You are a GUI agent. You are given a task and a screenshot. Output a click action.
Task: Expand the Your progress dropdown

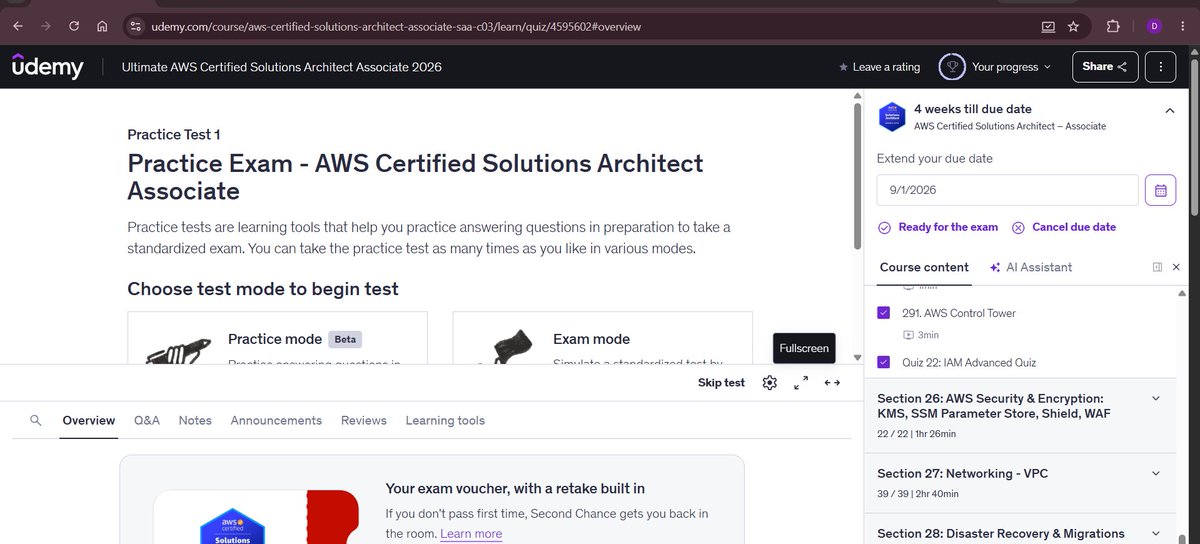coord(1011,67)
